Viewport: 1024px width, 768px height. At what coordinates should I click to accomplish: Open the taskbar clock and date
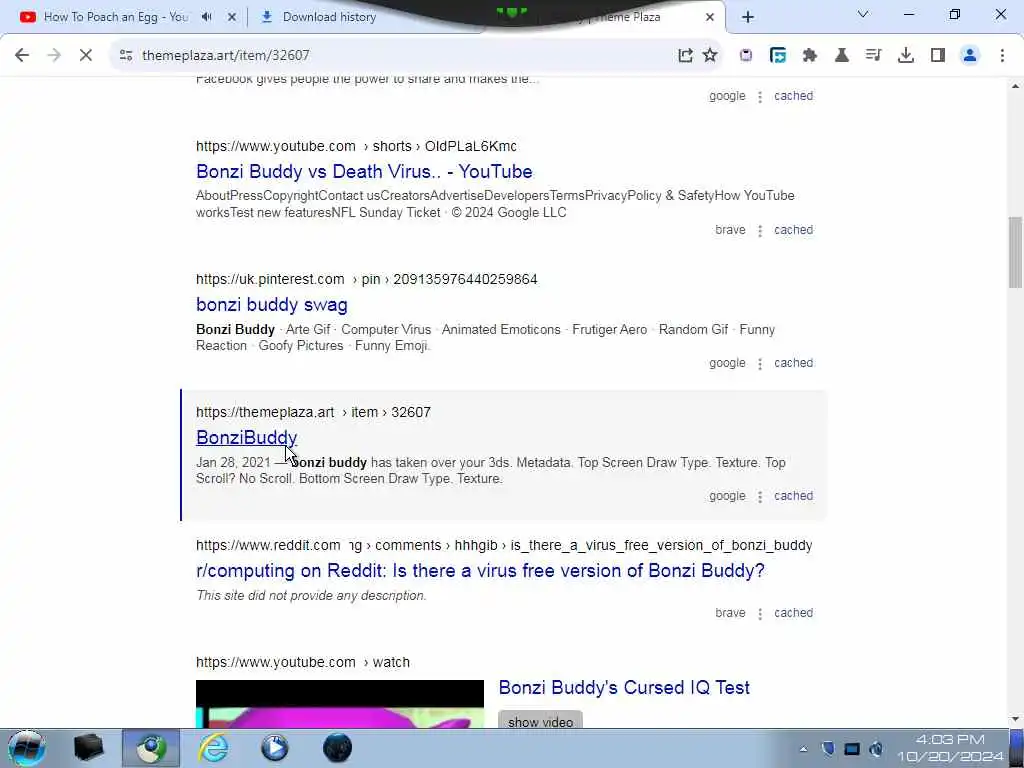click(x=951, y=748)
